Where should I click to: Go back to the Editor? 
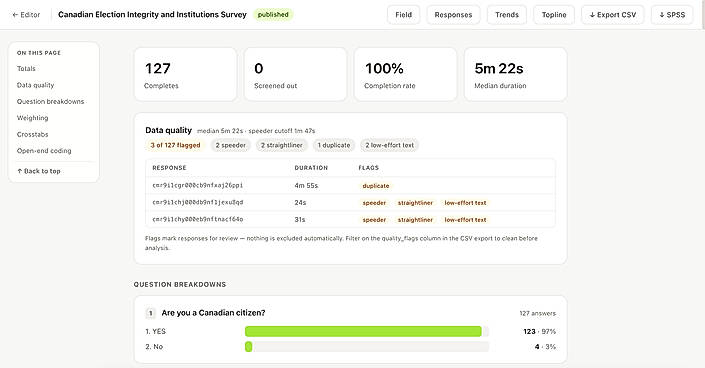coord(26,15)
